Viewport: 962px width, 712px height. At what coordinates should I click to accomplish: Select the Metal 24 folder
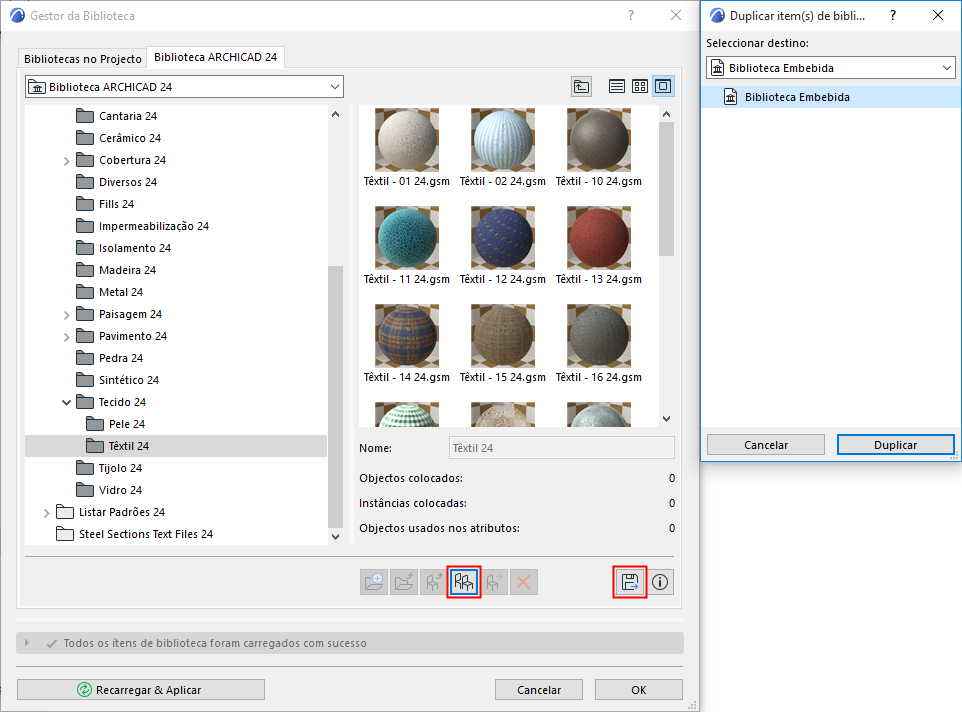(120, 293)
